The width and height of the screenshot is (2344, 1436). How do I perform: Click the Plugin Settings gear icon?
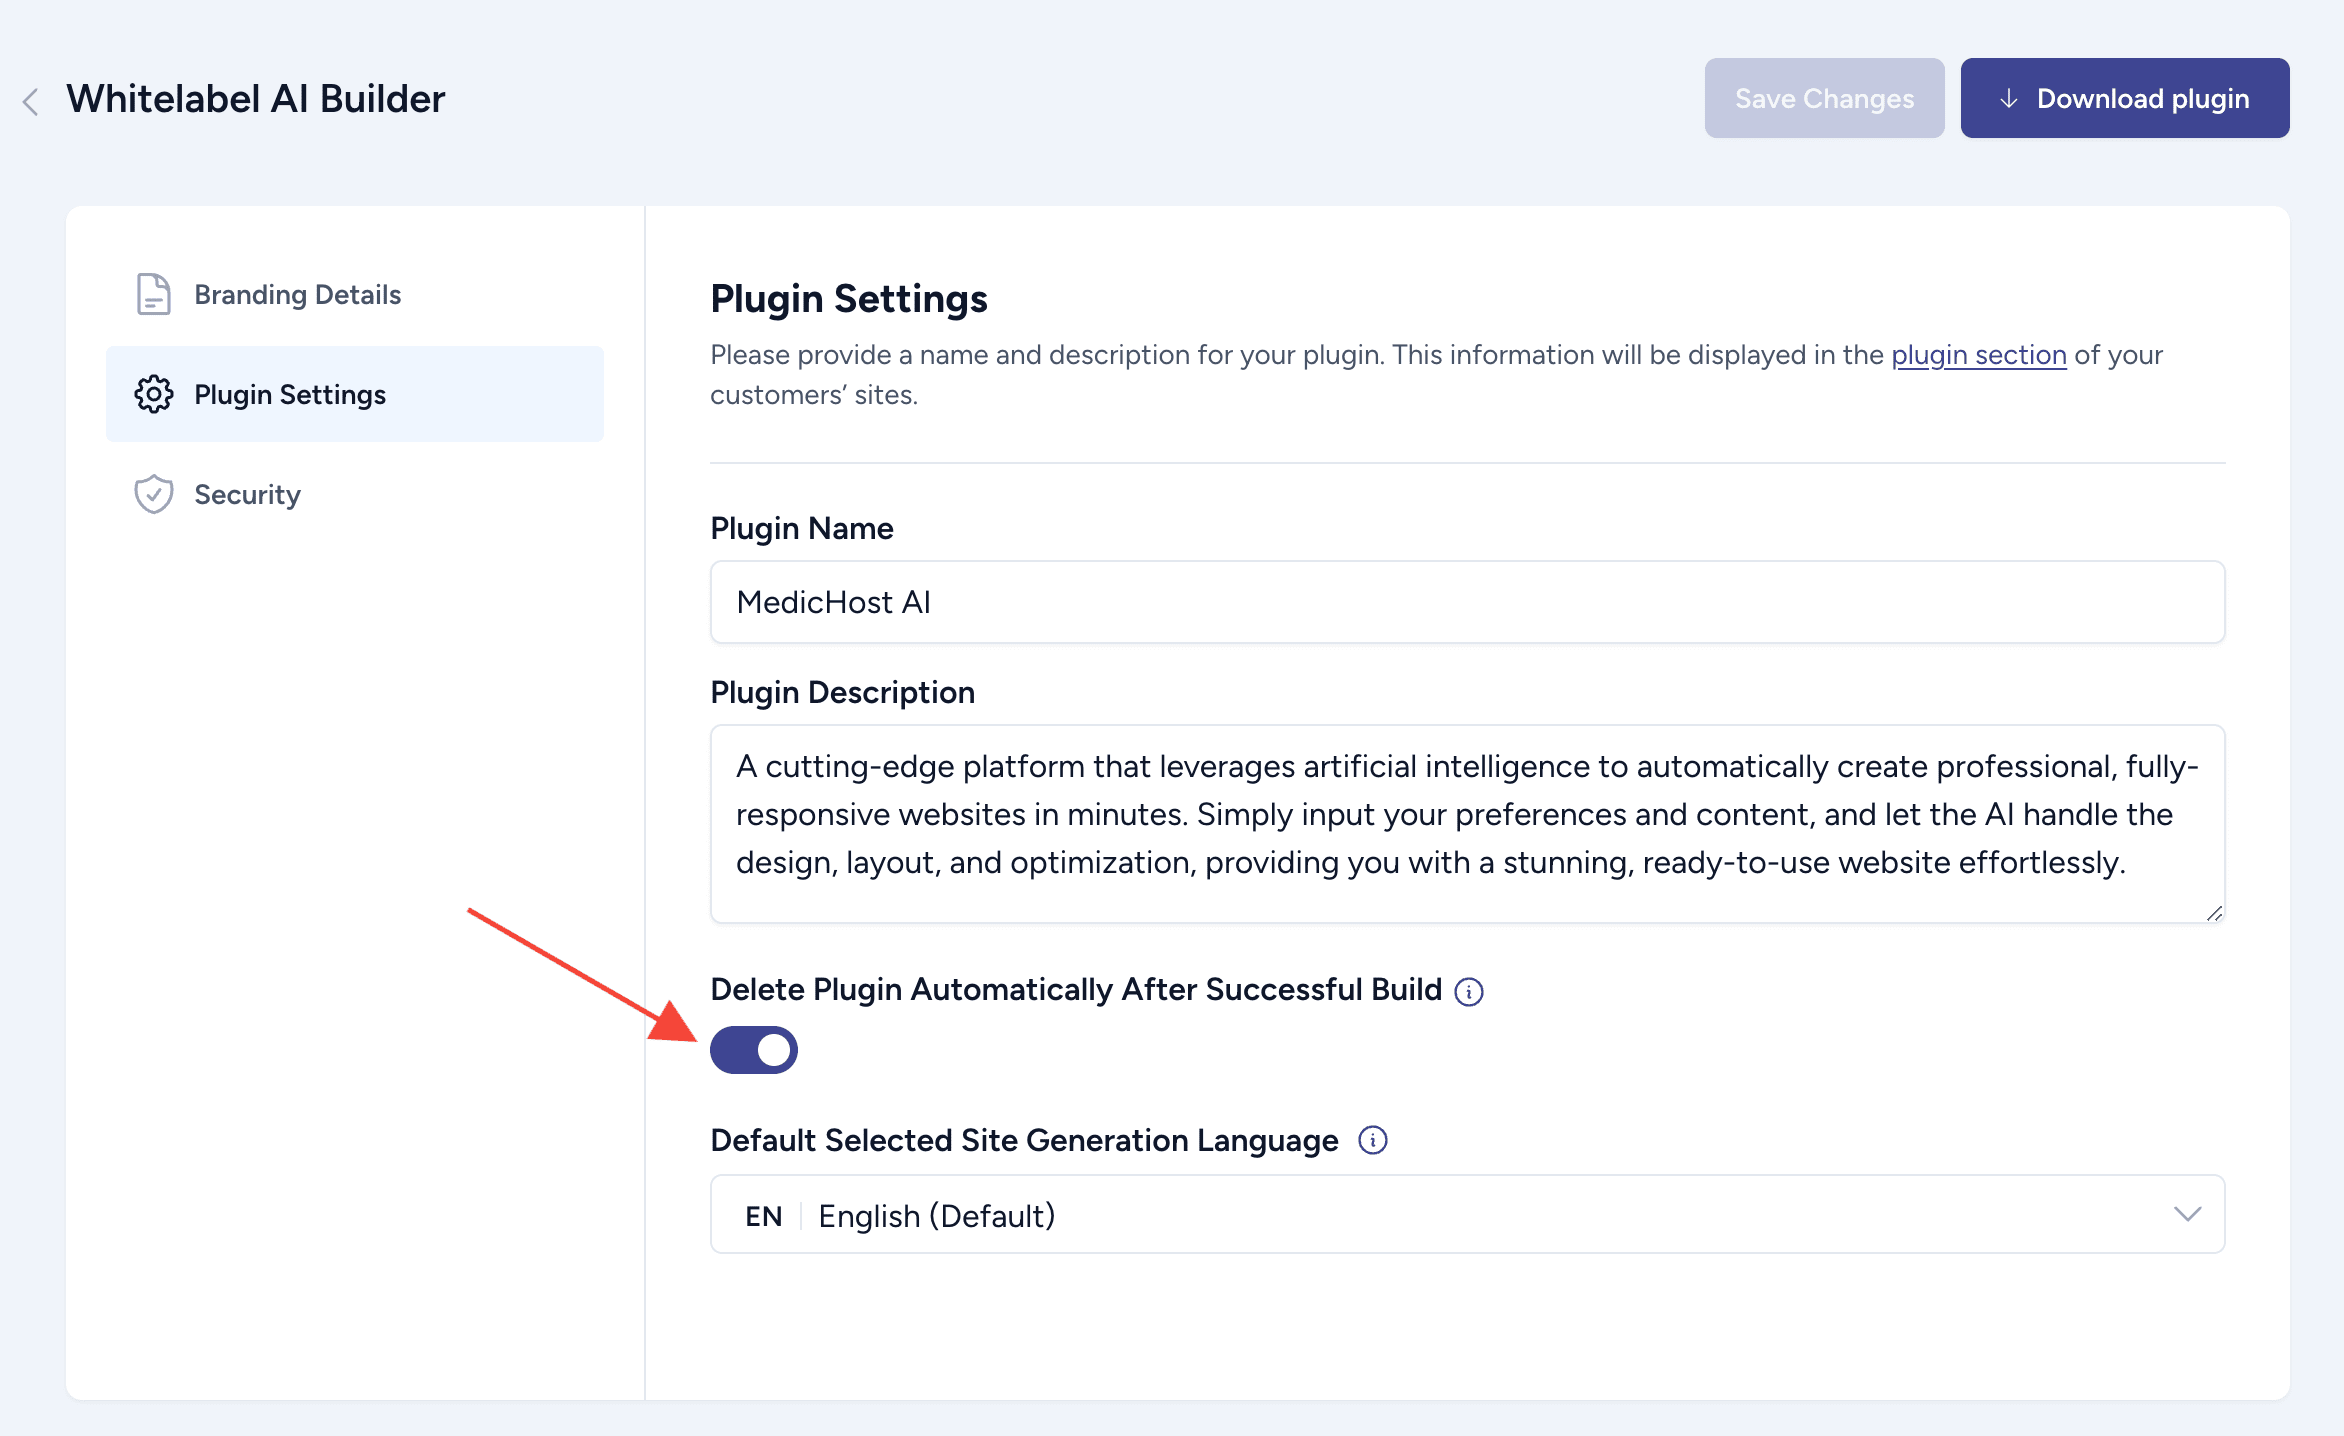tap(154, 394)
